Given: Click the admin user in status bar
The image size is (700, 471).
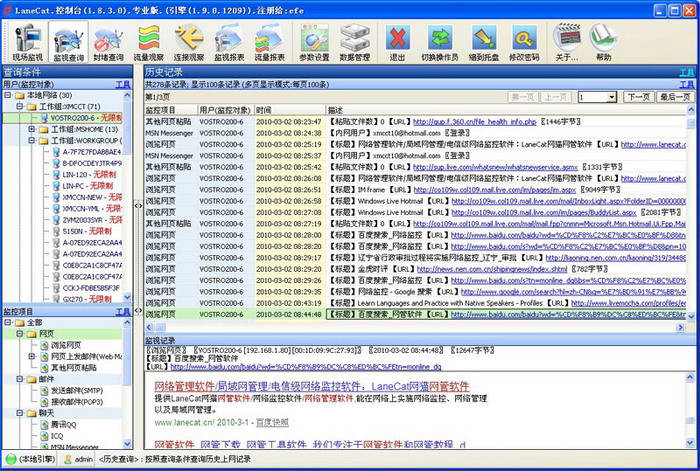Looking at the screenshot, I should point(79,459).
